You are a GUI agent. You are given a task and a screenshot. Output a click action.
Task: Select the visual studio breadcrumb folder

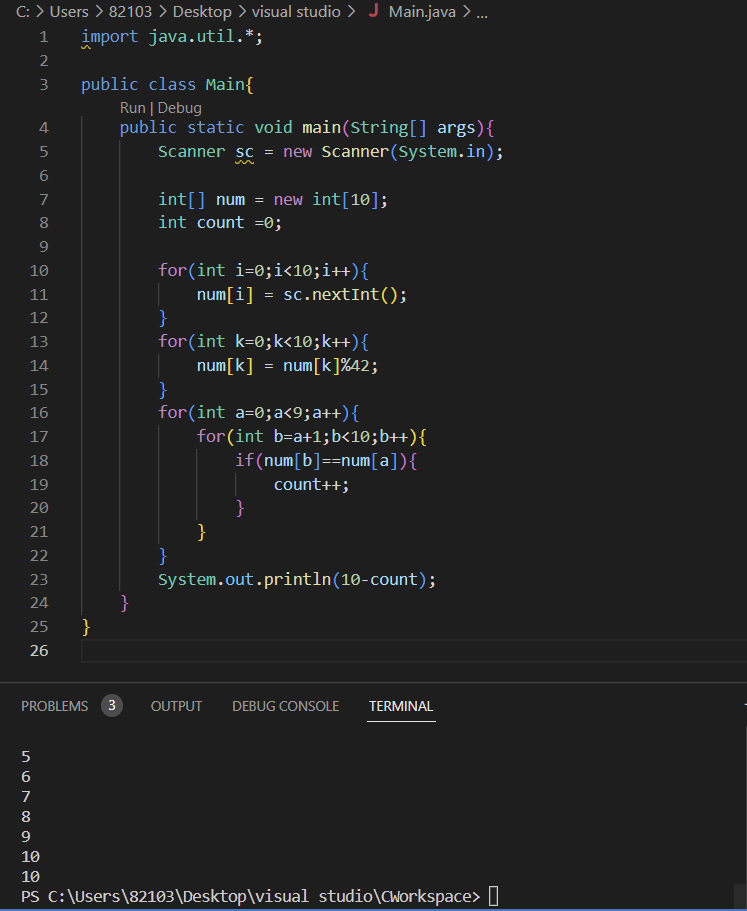(x=296, y=12)
